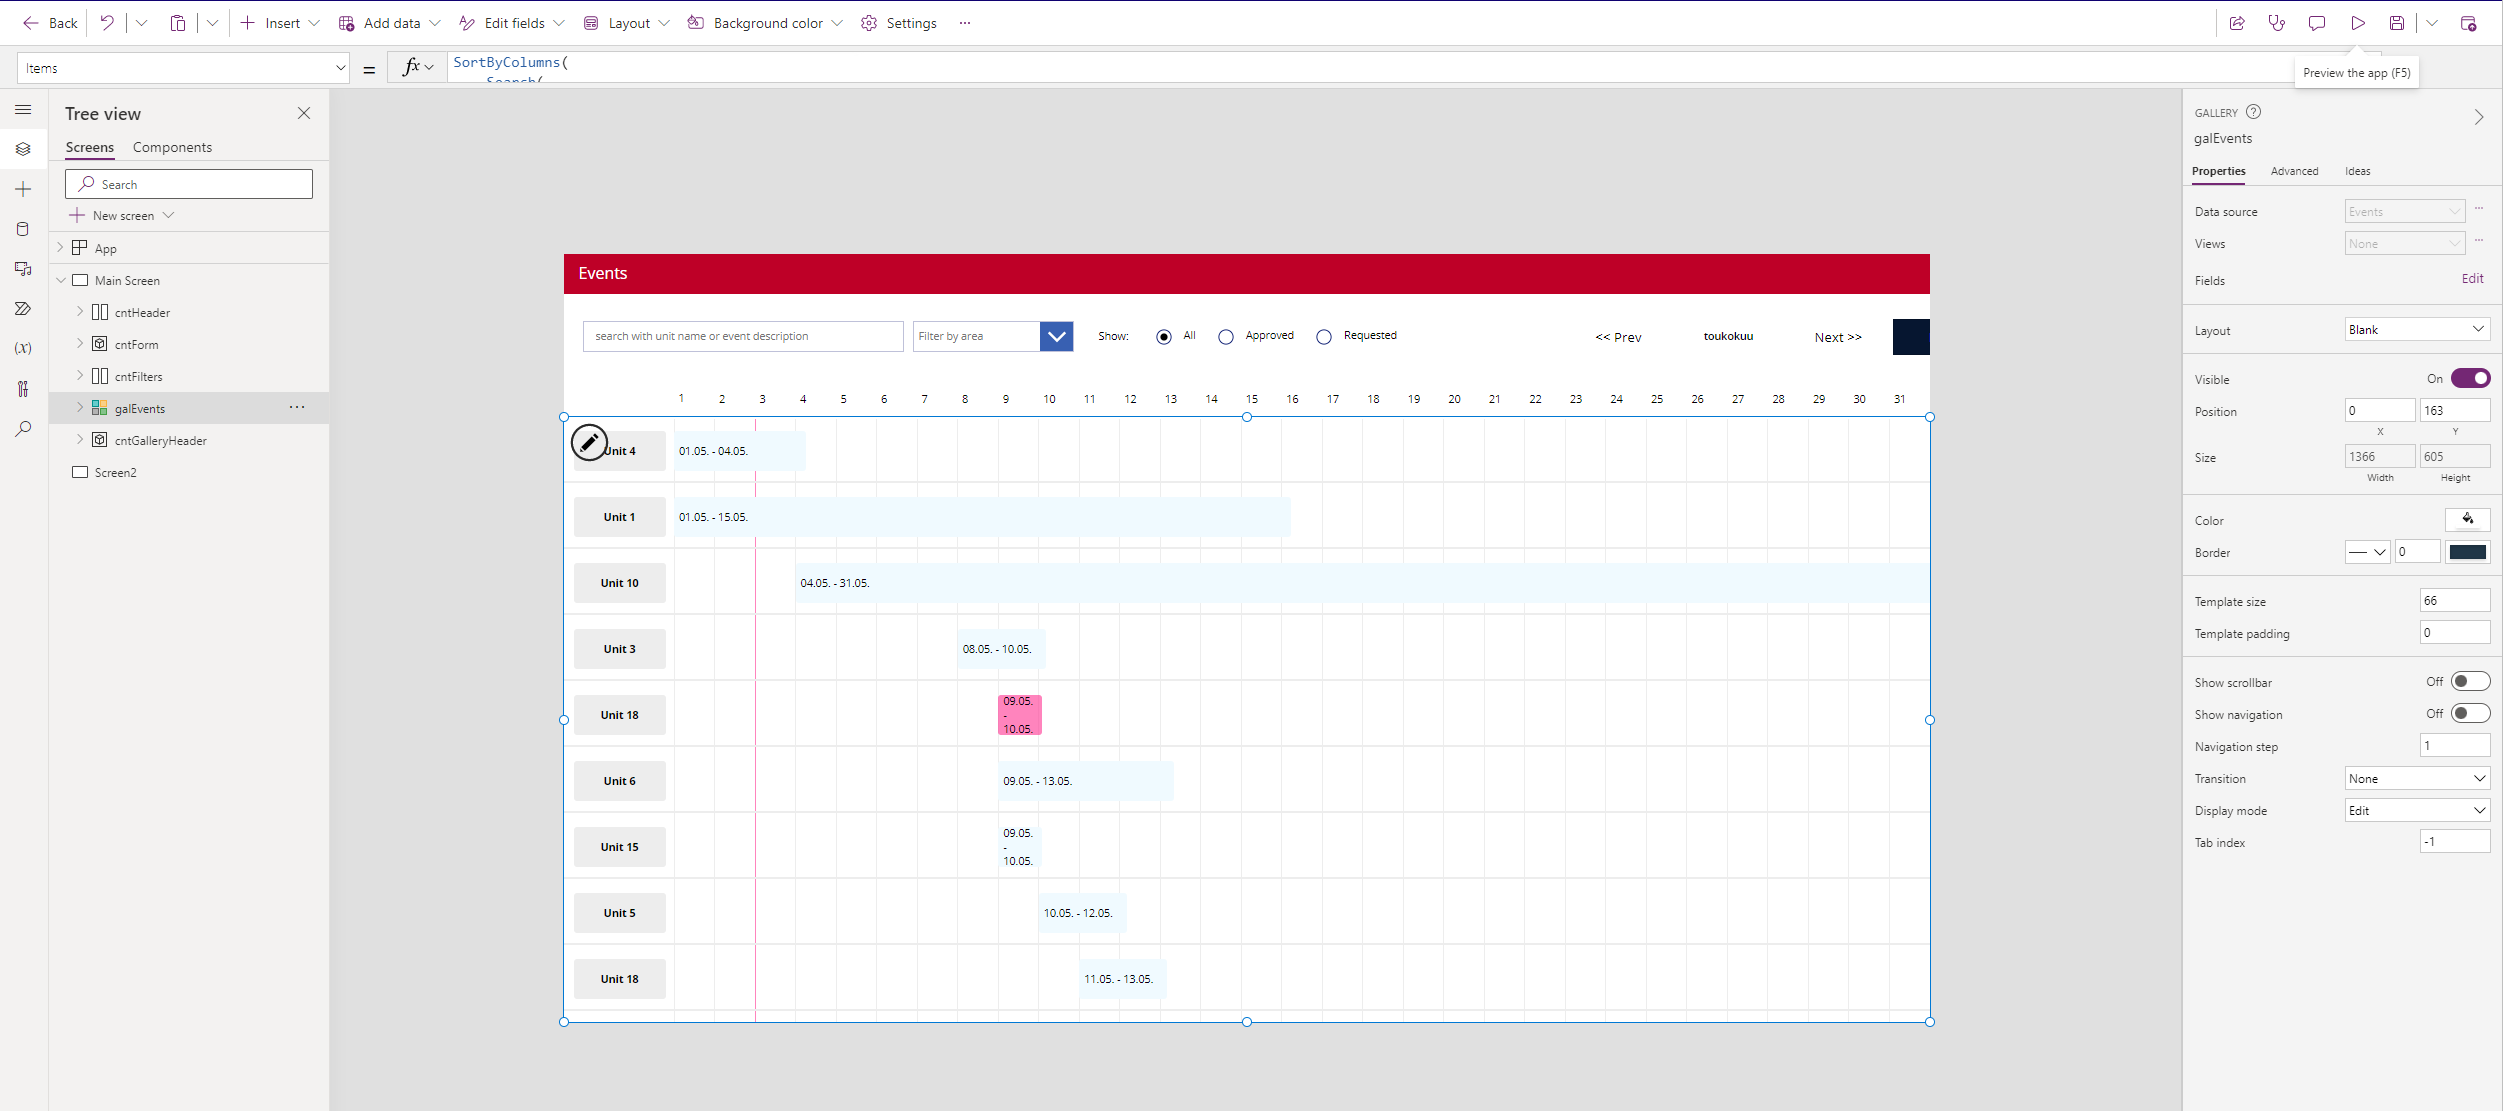Open the Filter by area dropdown
This screenshot has height=1111, width=2503.
pyautogui.click(x=1056, y=336)
